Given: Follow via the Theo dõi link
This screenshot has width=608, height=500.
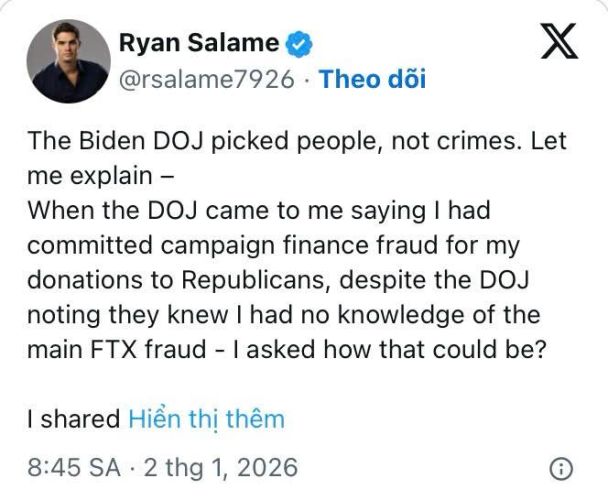Looking at the screenshot, I should pos(372,79).
